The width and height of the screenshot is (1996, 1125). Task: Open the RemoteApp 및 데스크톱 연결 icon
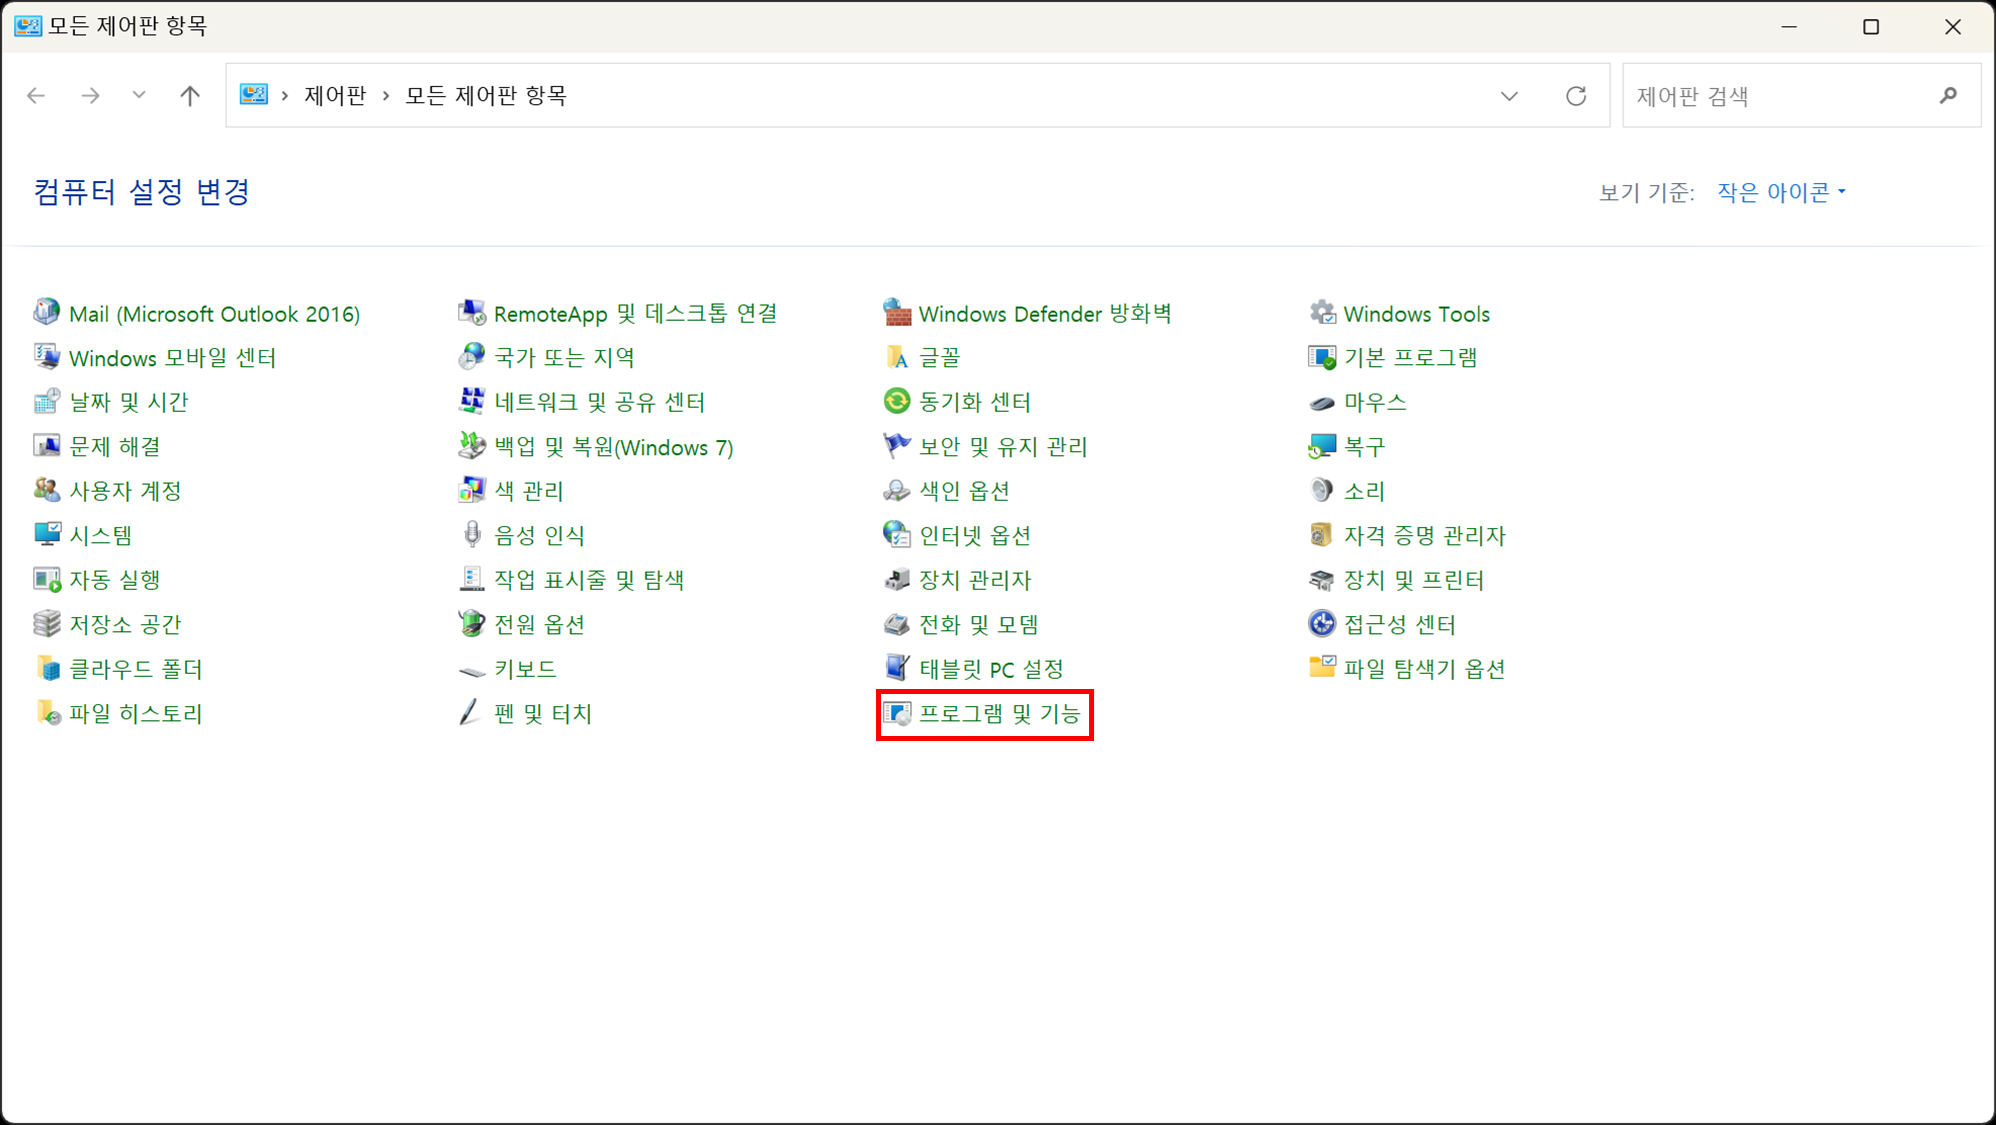pyautogui.click(x=471, y=312)
